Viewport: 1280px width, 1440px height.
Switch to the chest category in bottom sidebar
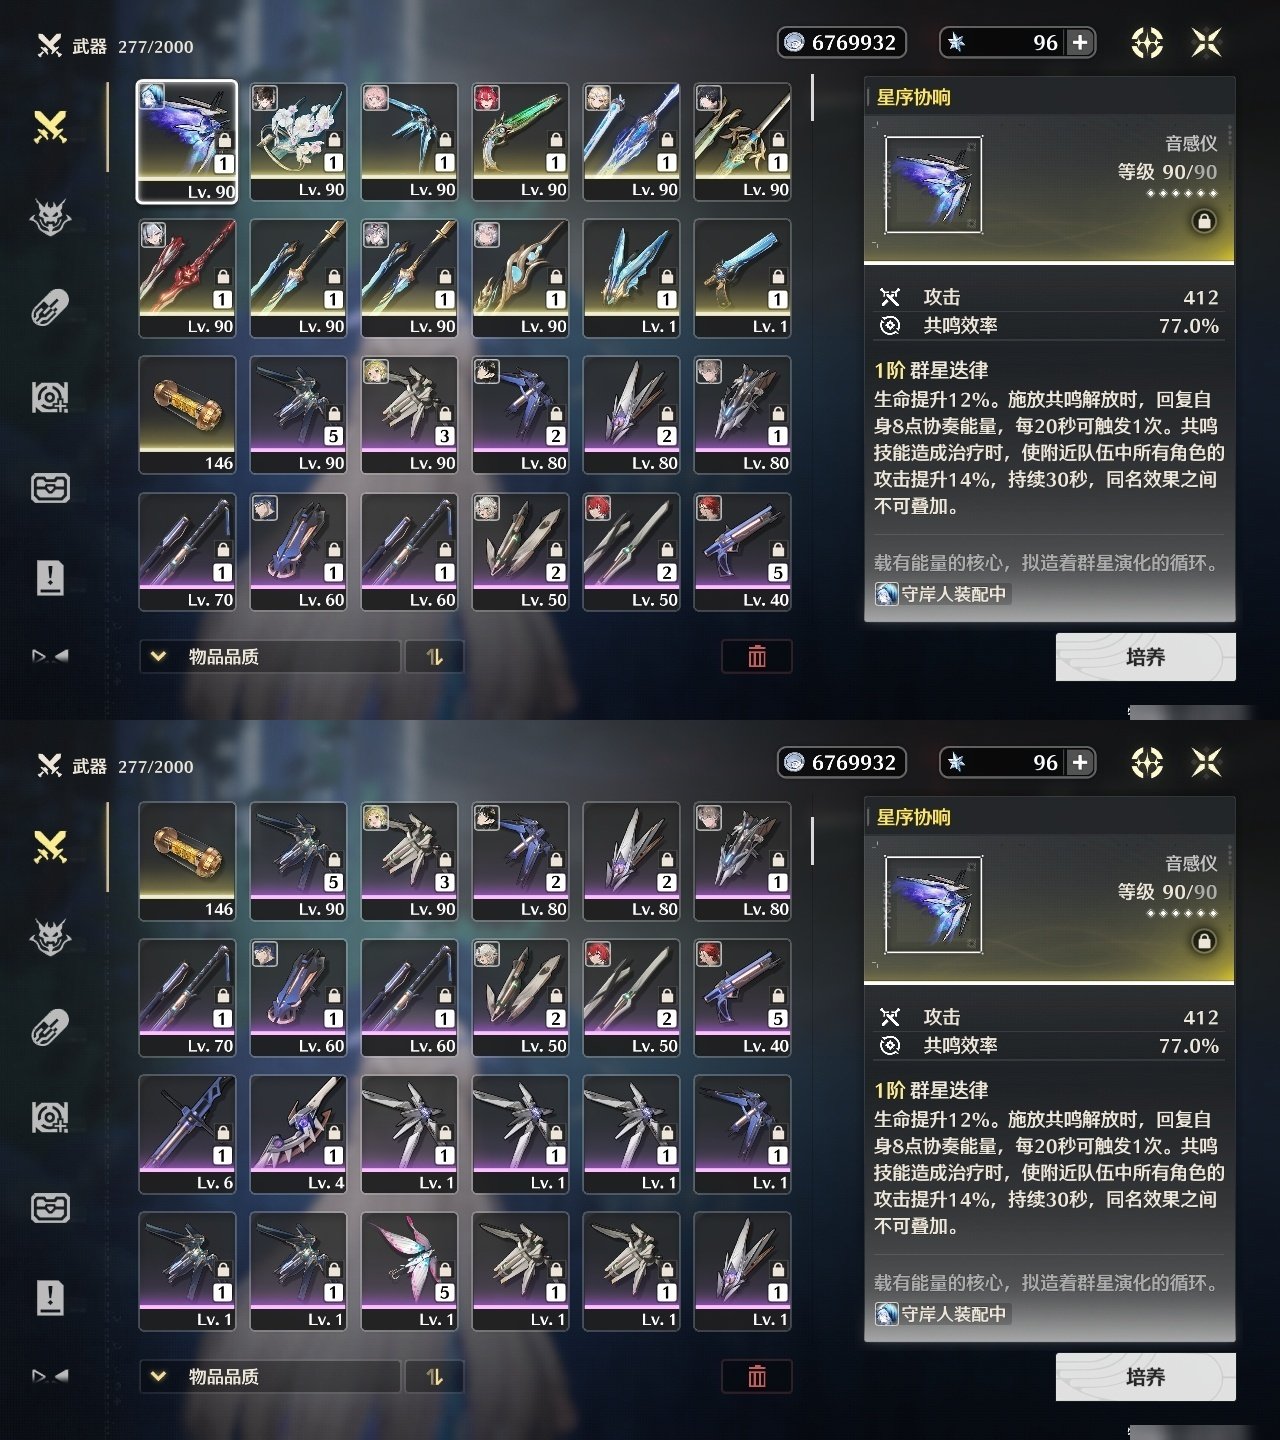tap(50, 1207)
